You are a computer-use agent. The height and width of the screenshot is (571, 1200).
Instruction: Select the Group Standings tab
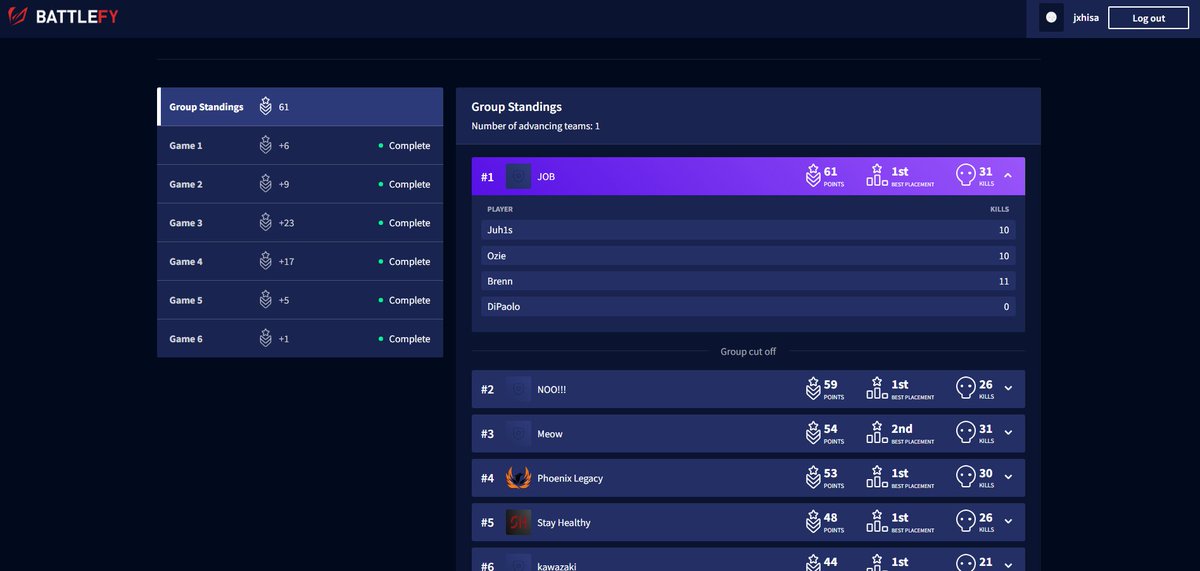click(x=300, y=107)
